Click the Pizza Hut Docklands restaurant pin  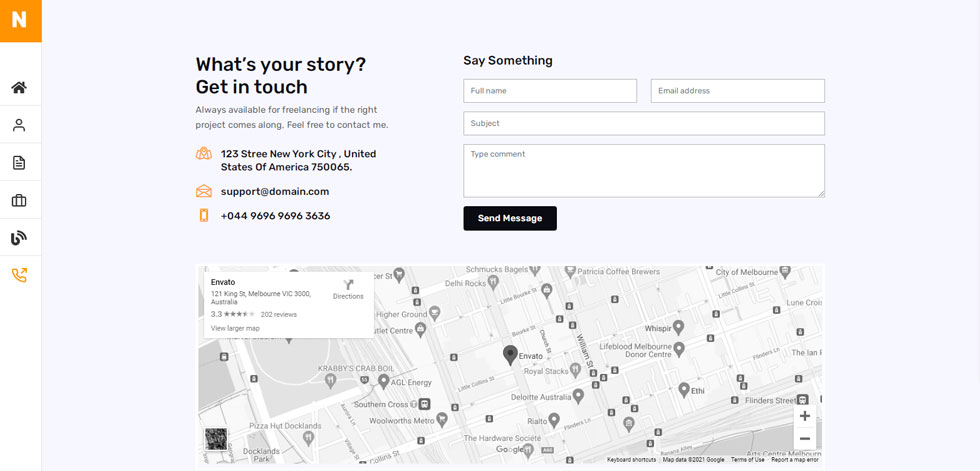tap(308, 438)
